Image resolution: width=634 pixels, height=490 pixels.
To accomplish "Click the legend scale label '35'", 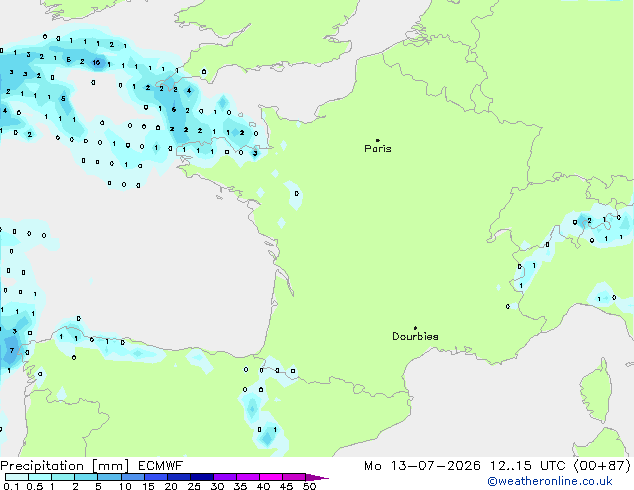I will point(240,486).
